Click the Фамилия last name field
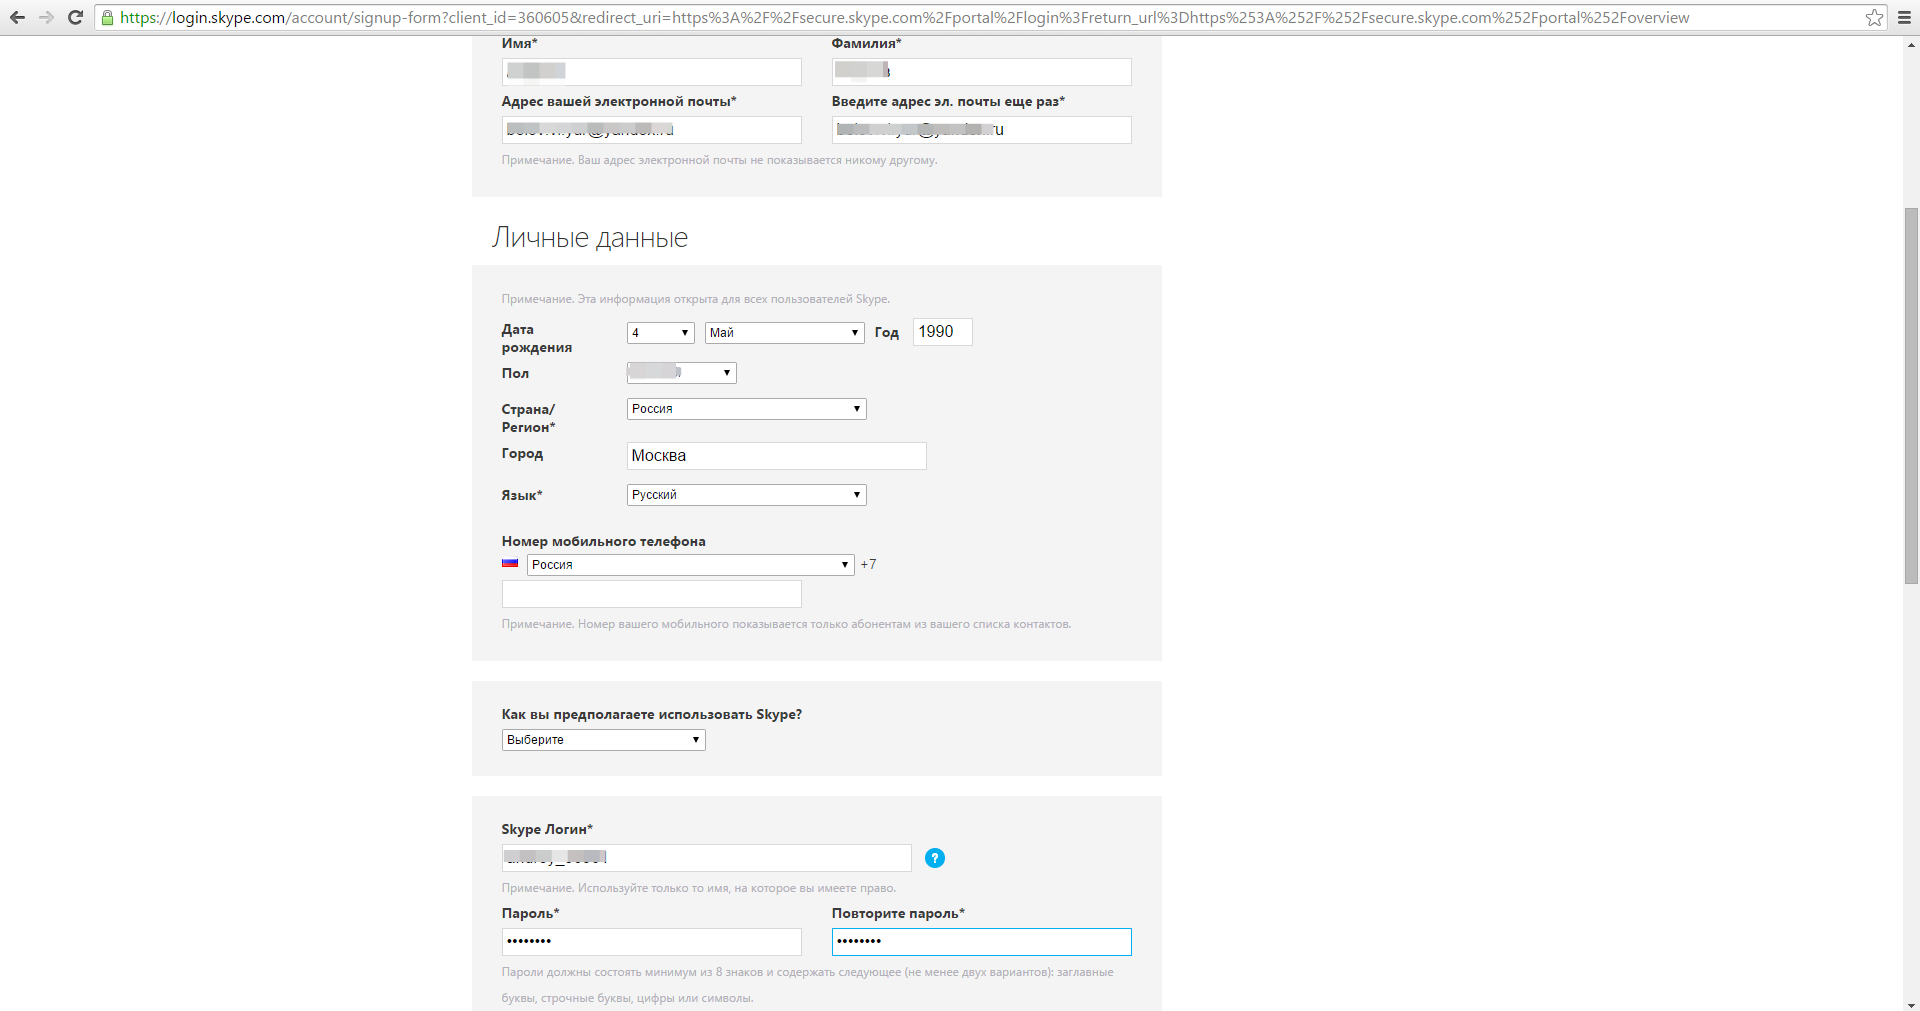1920x1011 pixels. (x=981, y=72)
